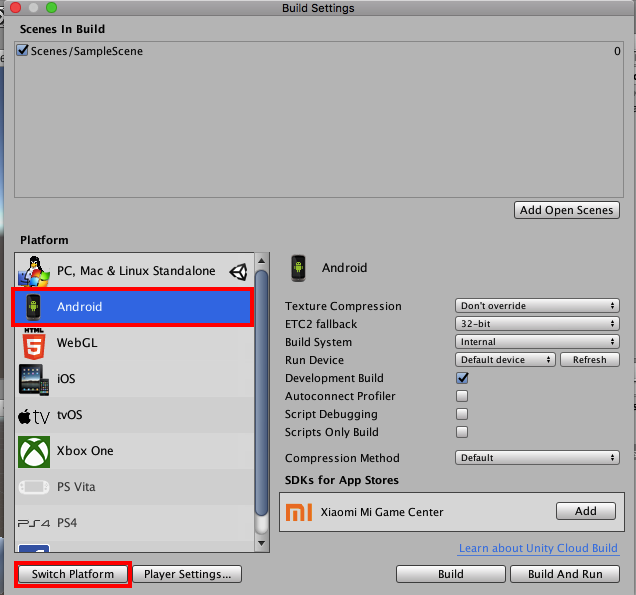The height and width of the screenshot is (595, 636).
Task: Click the iOS devices icon
Action: click(34, 379)
